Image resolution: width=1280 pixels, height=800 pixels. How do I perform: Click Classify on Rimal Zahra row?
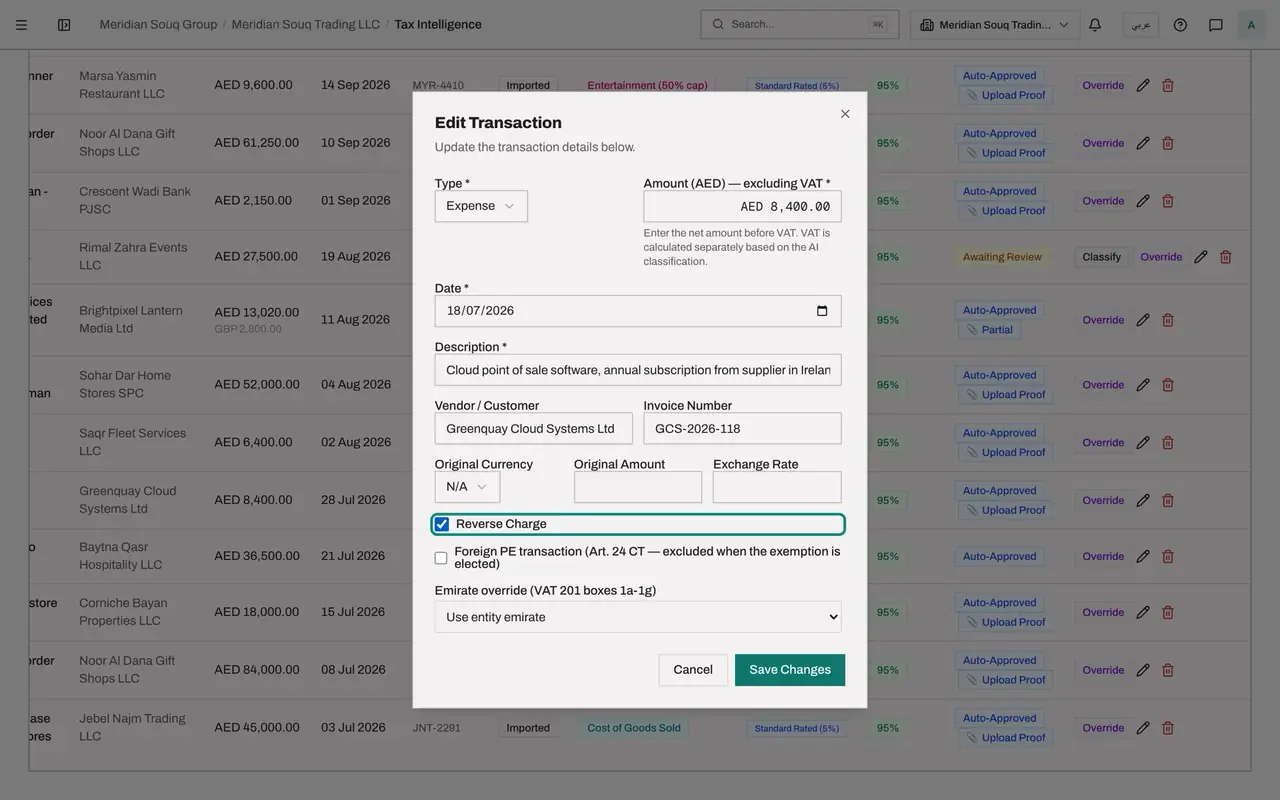pos(1102,257)
